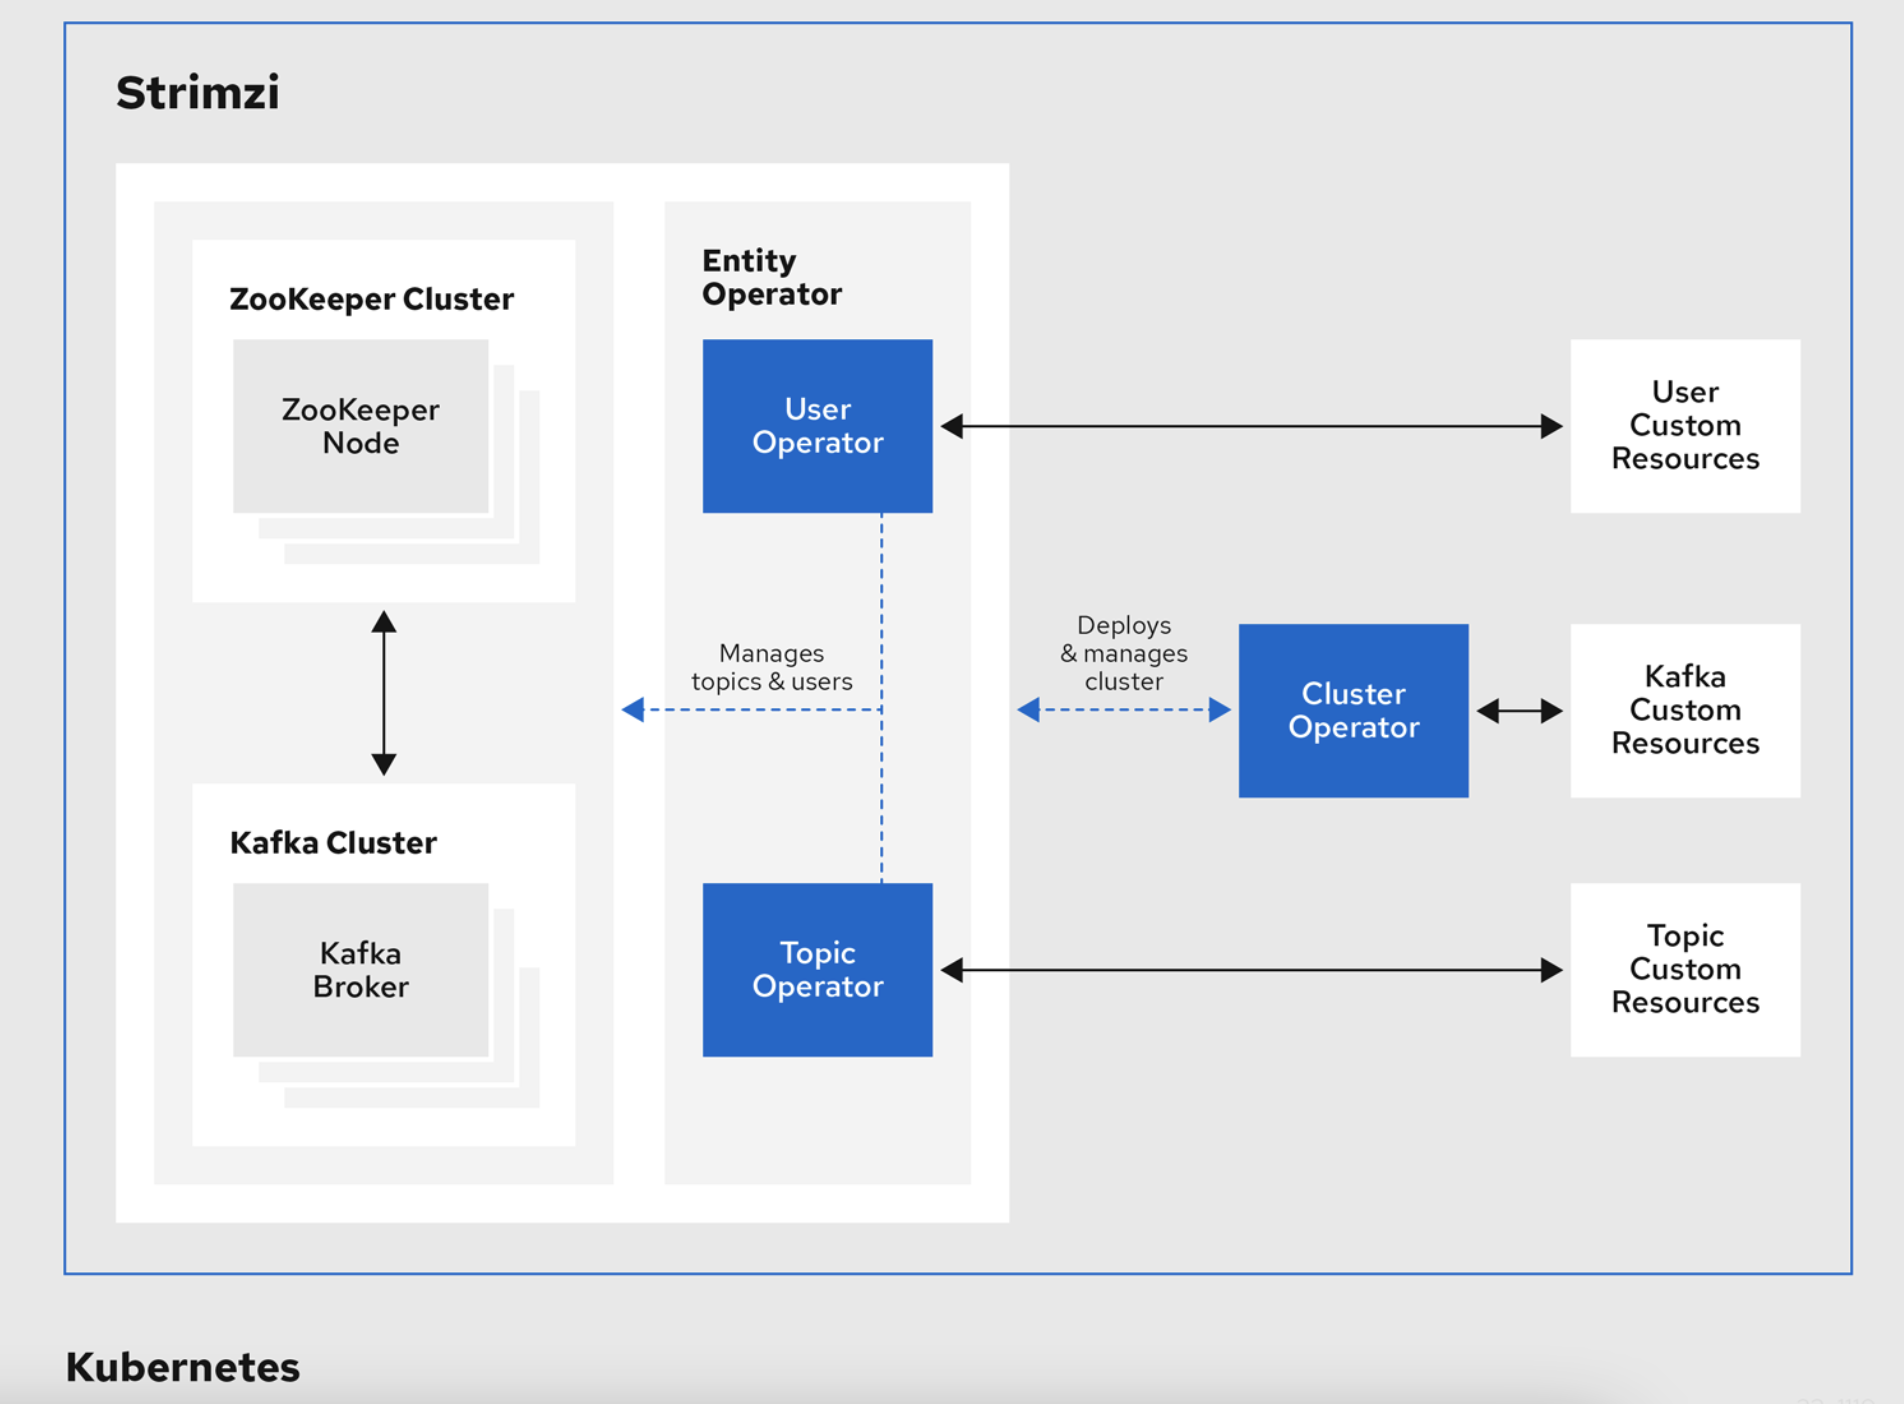The width and height of the screenshot is (1904, 1404).
Task: Select the blue Cluster Operator box
Action: (x=1353, y=710)
